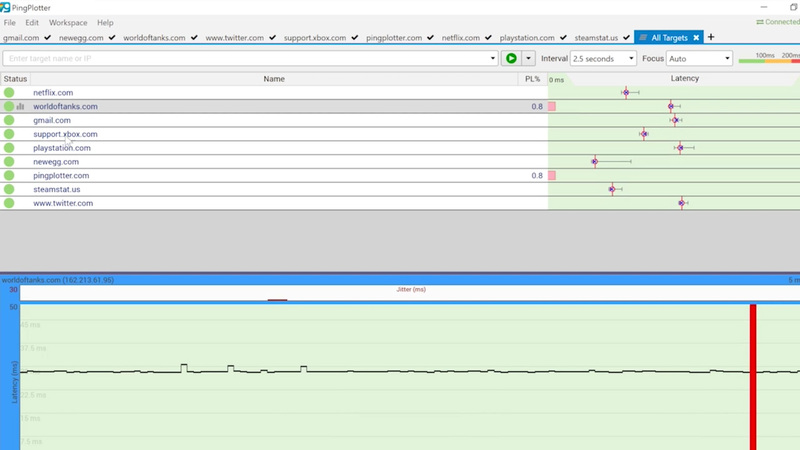The image size is (800, 450).
Task: Open the Focus Auto dropdown
Action: click(699, 59)
